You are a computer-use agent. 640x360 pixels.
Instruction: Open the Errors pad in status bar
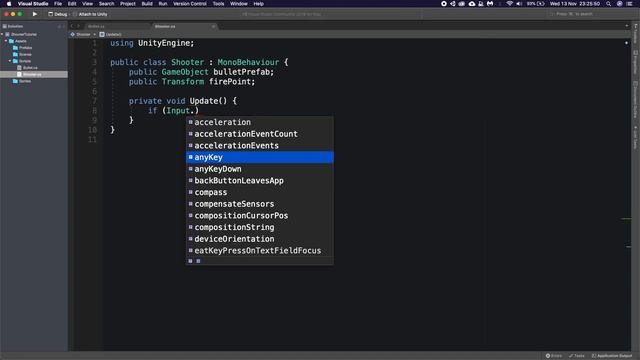(554, 356)
